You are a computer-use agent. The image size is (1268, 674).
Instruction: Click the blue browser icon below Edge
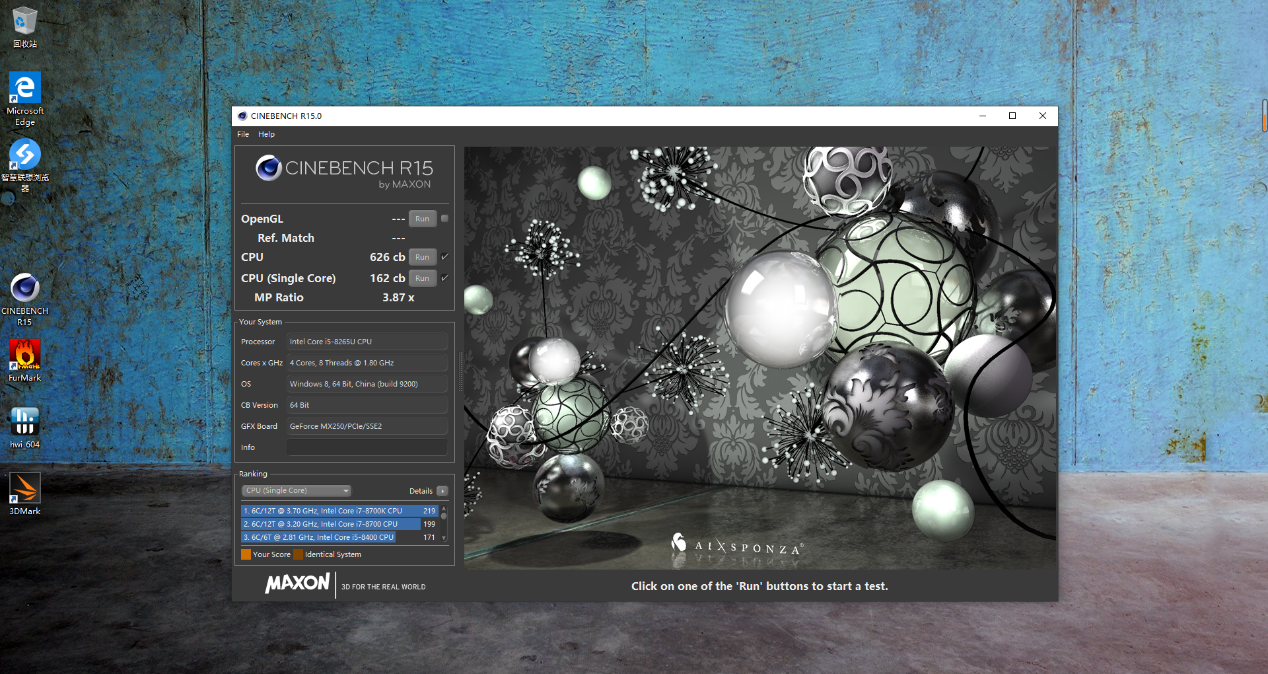coord(25,156)
